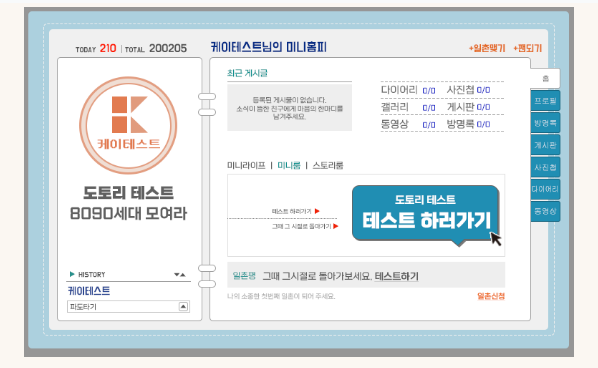598x368 pixels.
Task: Open the 파도타기 dropdown box
Action: [x=128, y=307]
